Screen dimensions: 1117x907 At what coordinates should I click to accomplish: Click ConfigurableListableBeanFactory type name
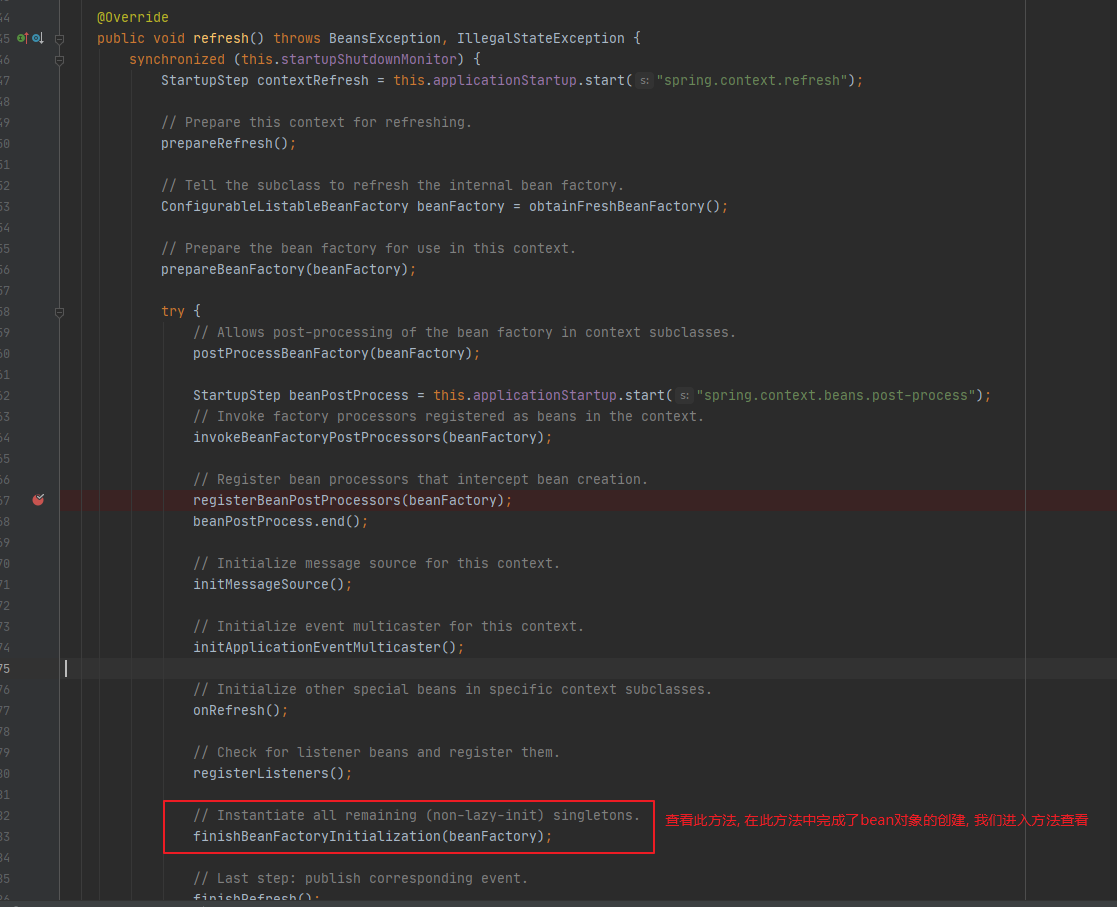285,207
